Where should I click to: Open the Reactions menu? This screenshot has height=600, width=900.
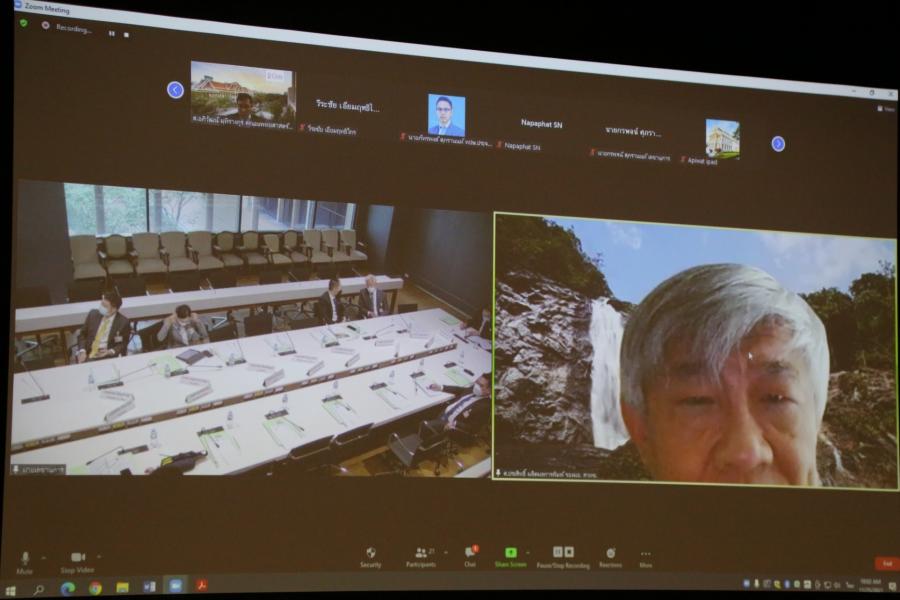(610, 554)
